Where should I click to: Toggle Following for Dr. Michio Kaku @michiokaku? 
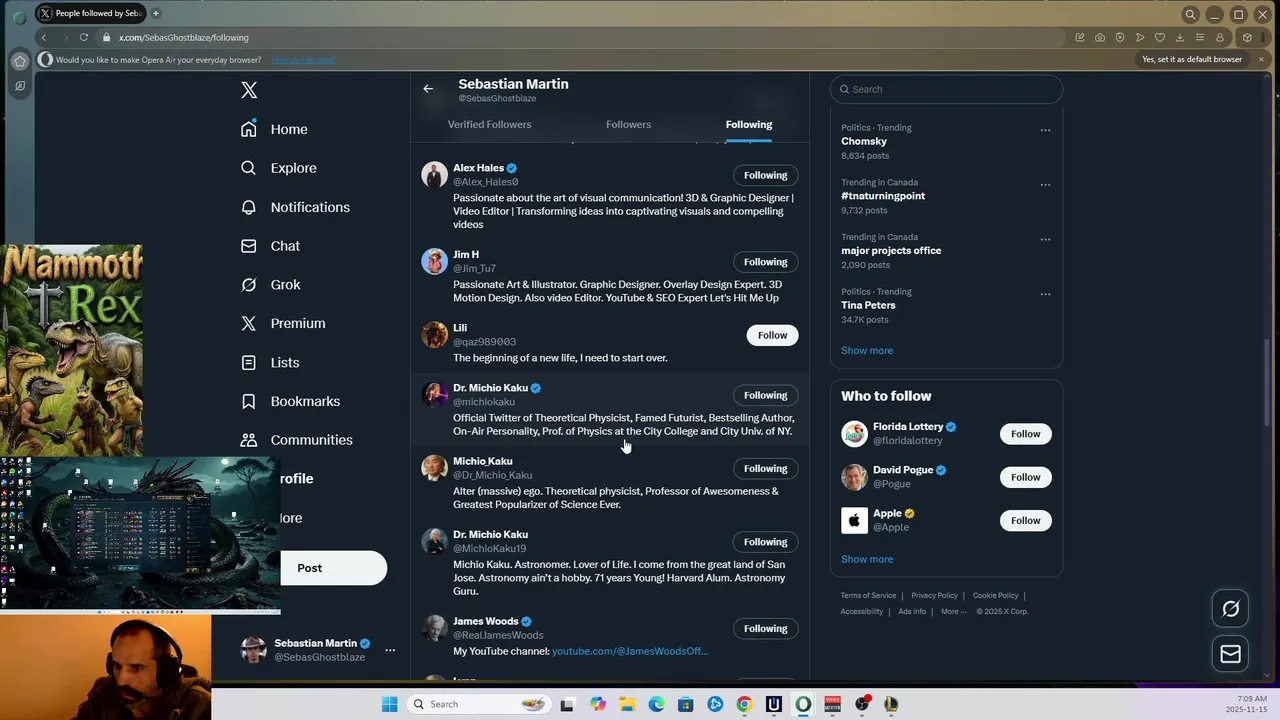pyautogui.click(x=765, y=395)
